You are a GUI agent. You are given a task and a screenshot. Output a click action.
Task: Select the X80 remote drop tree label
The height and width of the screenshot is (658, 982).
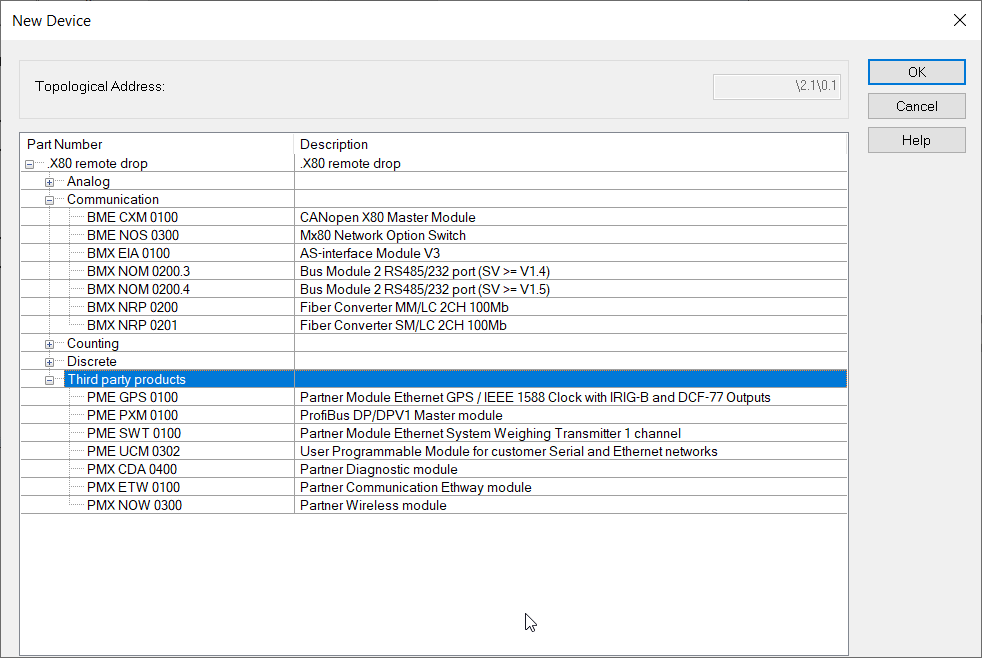98,163
